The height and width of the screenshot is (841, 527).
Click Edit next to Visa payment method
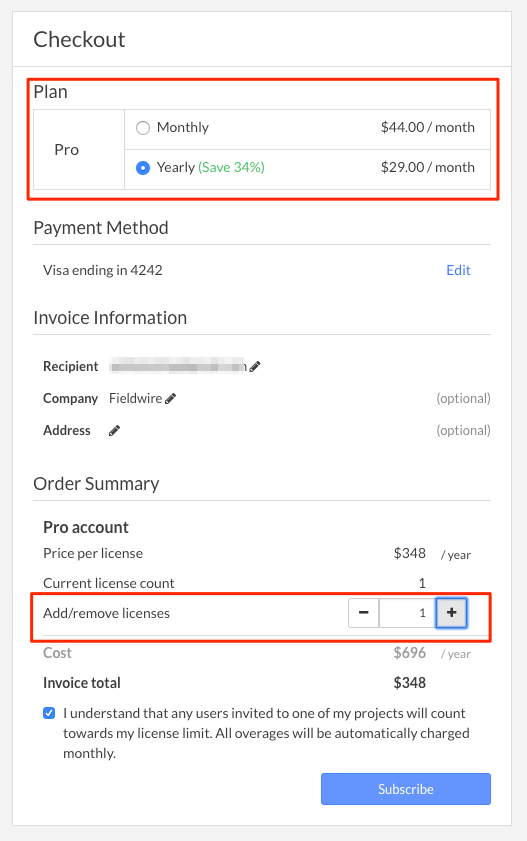point(458,270)
